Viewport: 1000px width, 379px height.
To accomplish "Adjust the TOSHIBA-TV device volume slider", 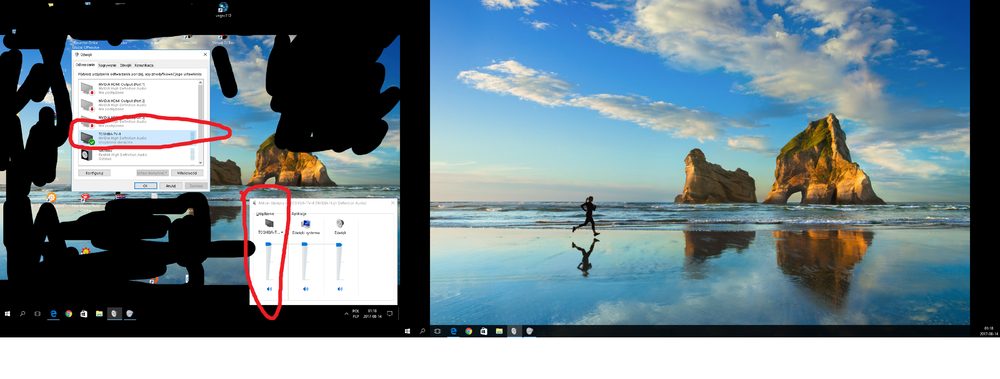I will (x=268, y=244).
